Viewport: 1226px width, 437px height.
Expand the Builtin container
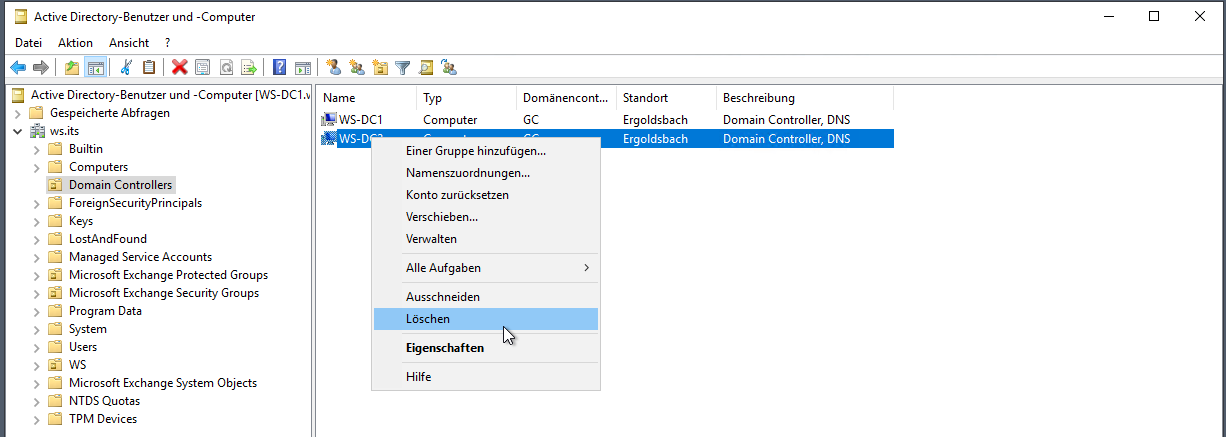(37, 149)
